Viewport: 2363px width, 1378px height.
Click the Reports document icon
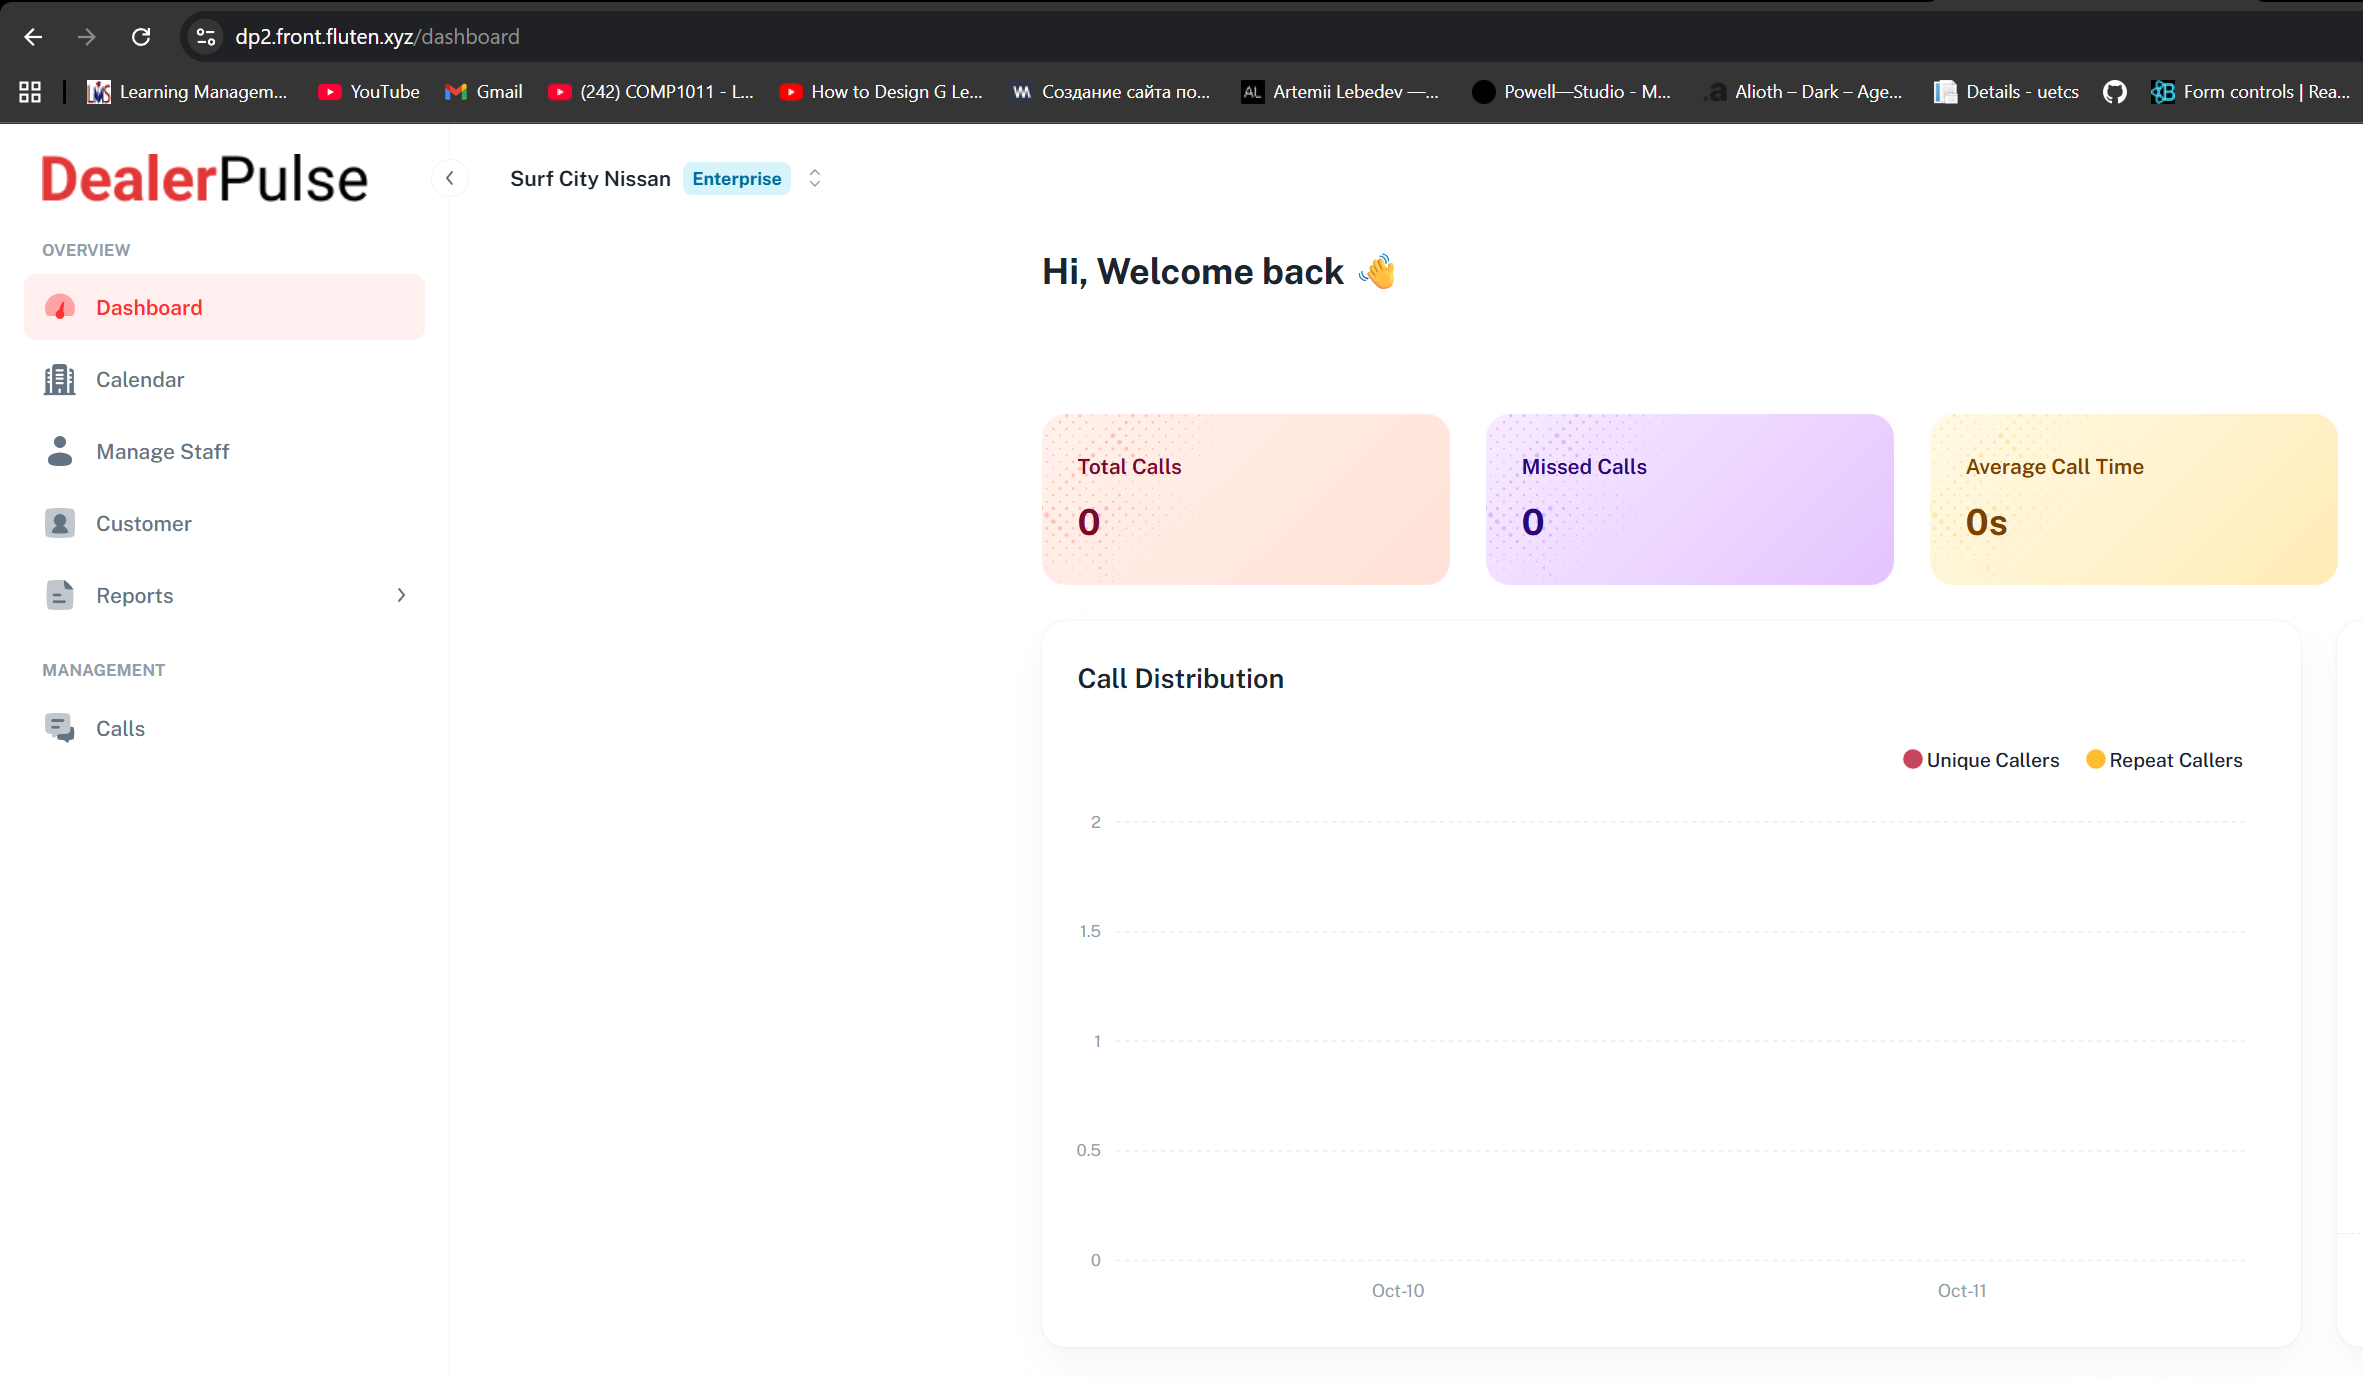click(x=60, y=595)
